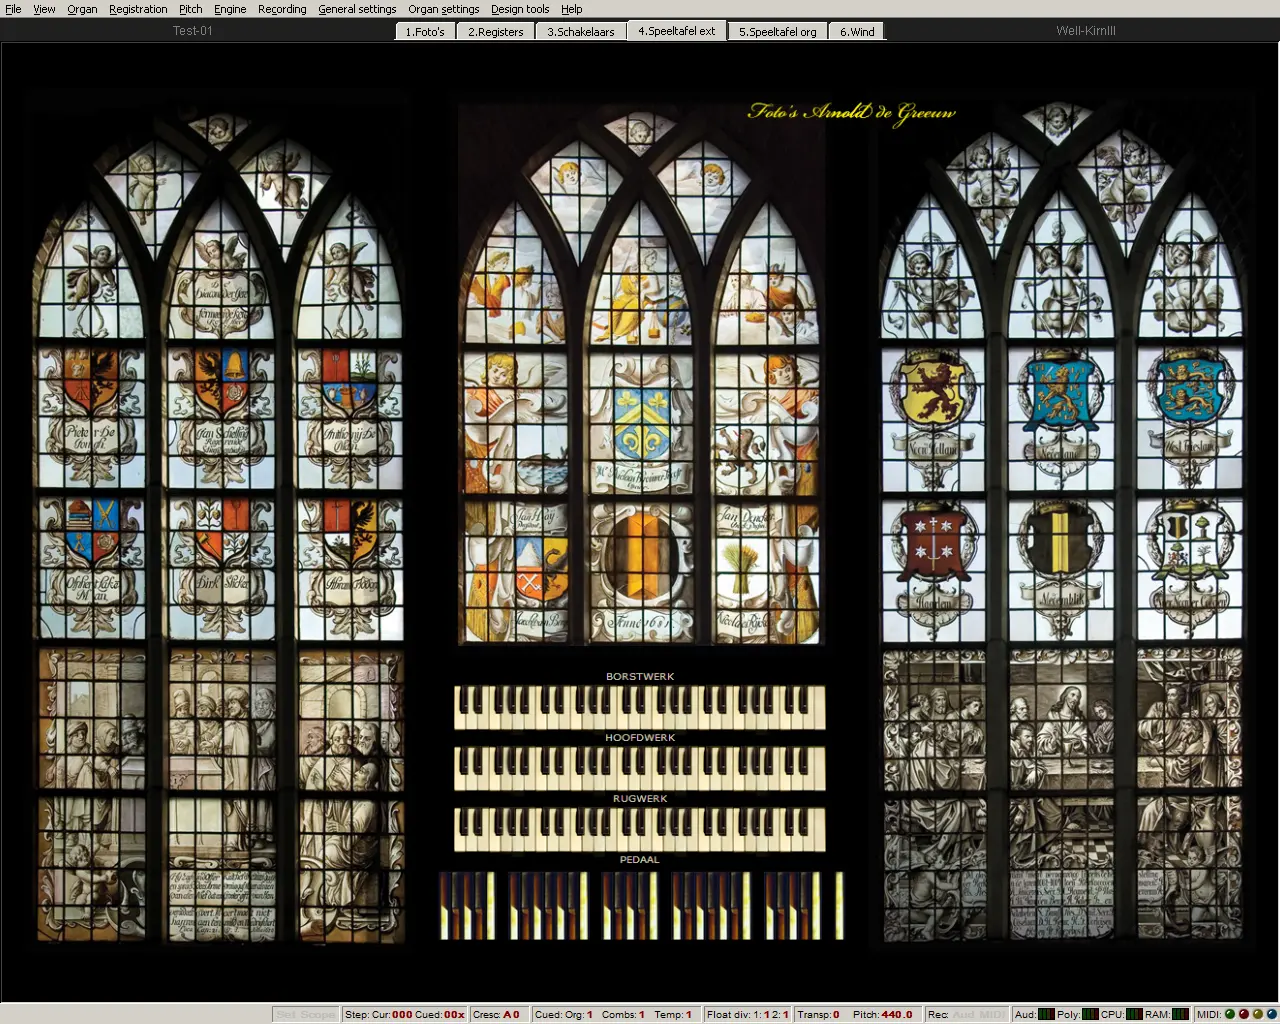Click the CPU usage meter
This screenshot has width=1280, height=1024.
point(1135,1014)
